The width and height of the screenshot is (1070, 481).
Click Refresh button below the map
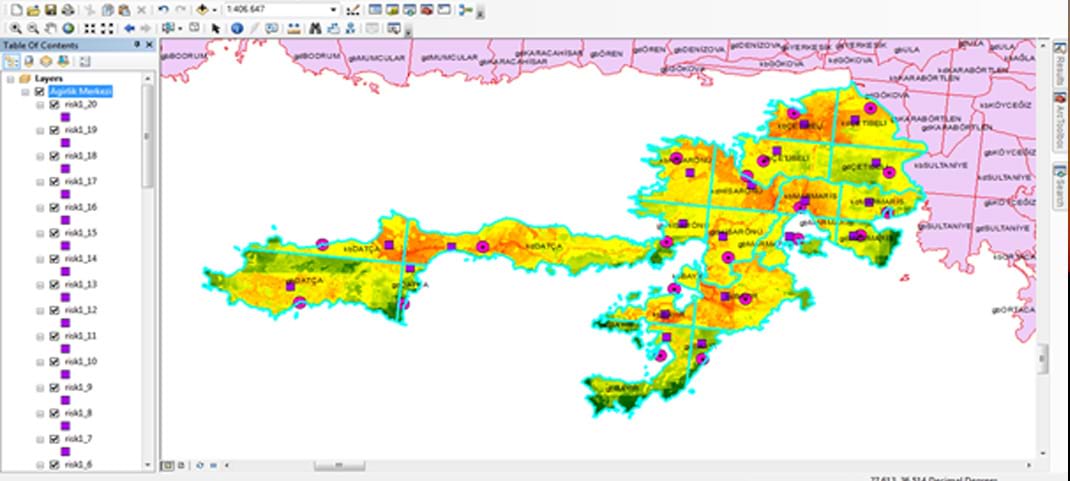click(x=200, y=466)
